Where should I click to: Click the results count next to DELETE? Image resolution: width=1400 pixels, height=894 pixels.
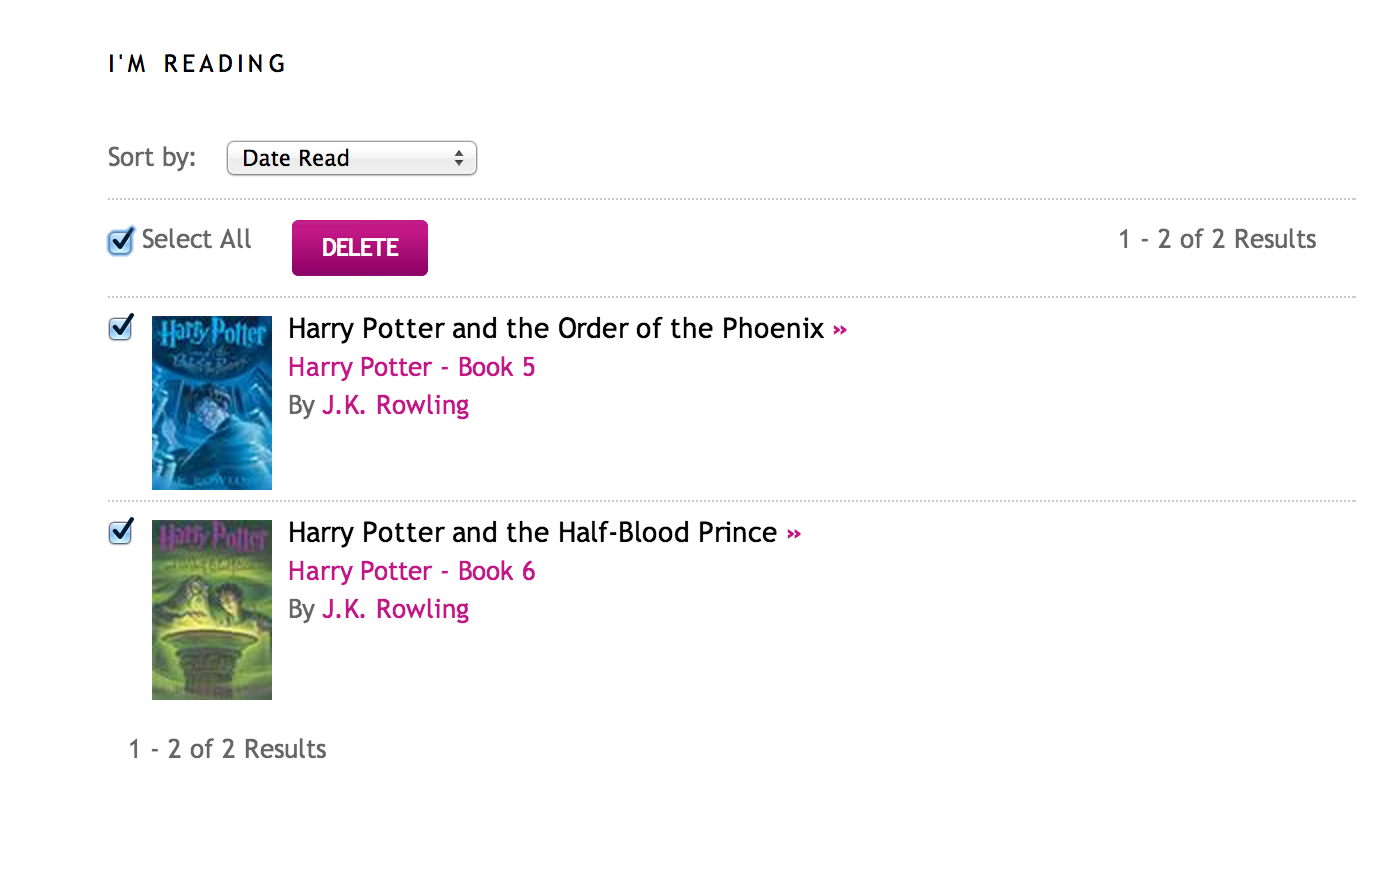[1217, 239]
